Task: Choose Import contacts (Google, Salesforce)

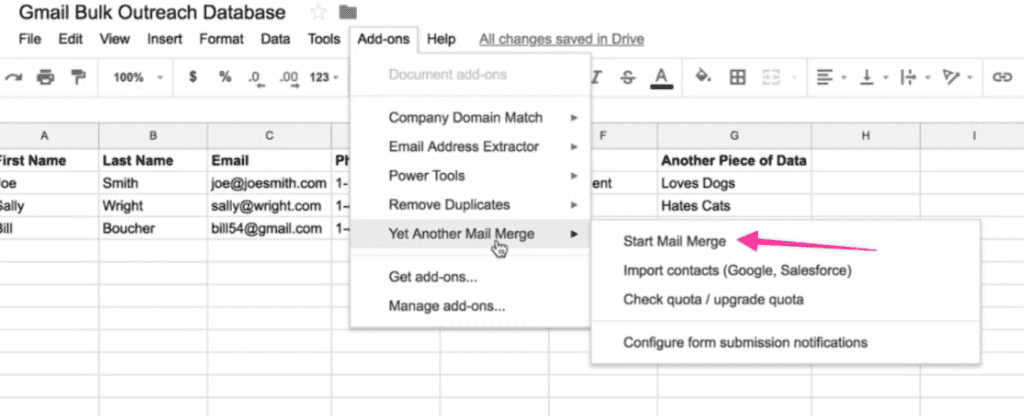Action: [786, 270]
